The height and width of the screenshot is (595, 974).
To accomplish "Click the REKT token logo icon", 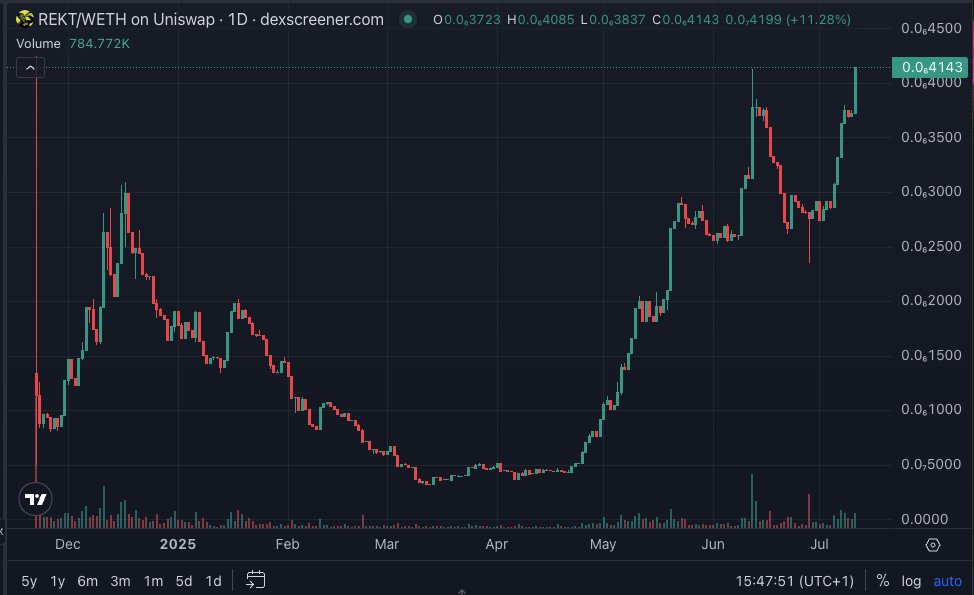I will tap(25, 19).
